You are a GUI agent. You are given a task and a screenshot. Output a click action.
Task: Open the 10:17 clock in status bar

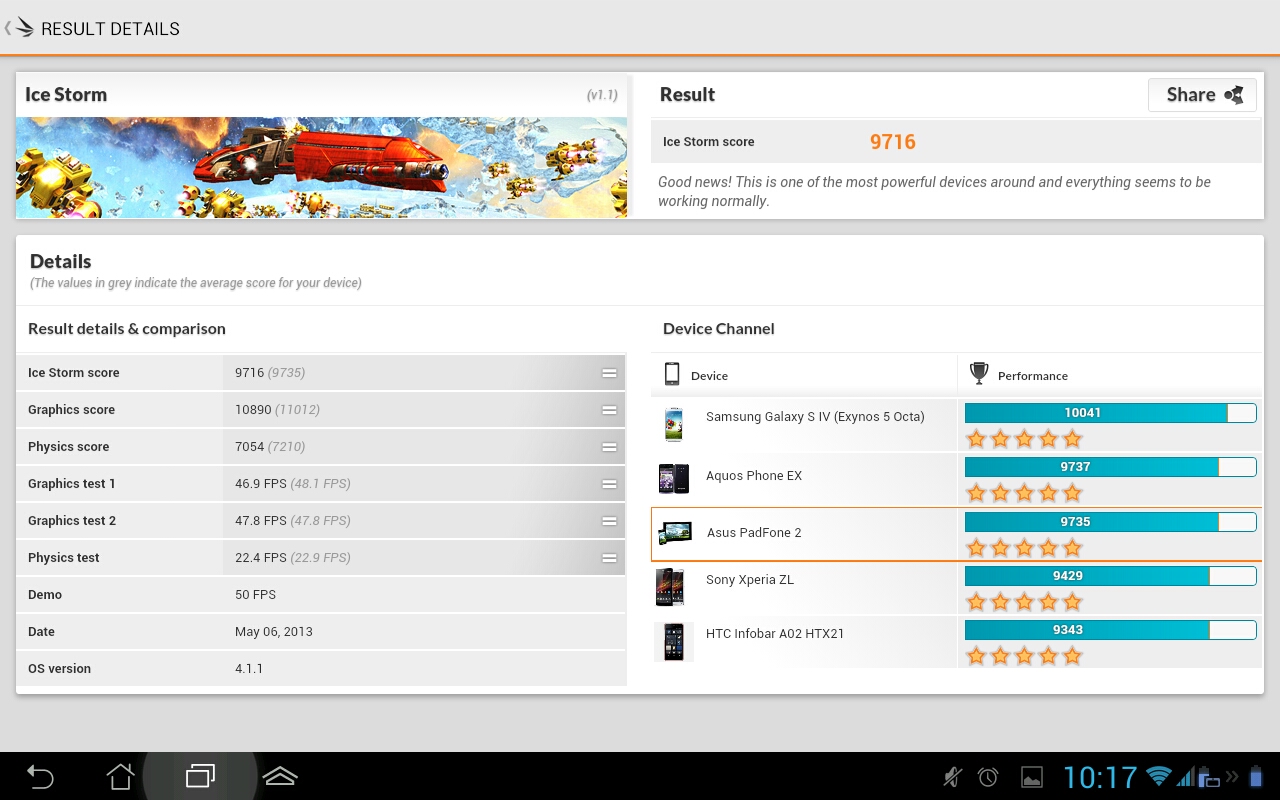pos(1100,777)
